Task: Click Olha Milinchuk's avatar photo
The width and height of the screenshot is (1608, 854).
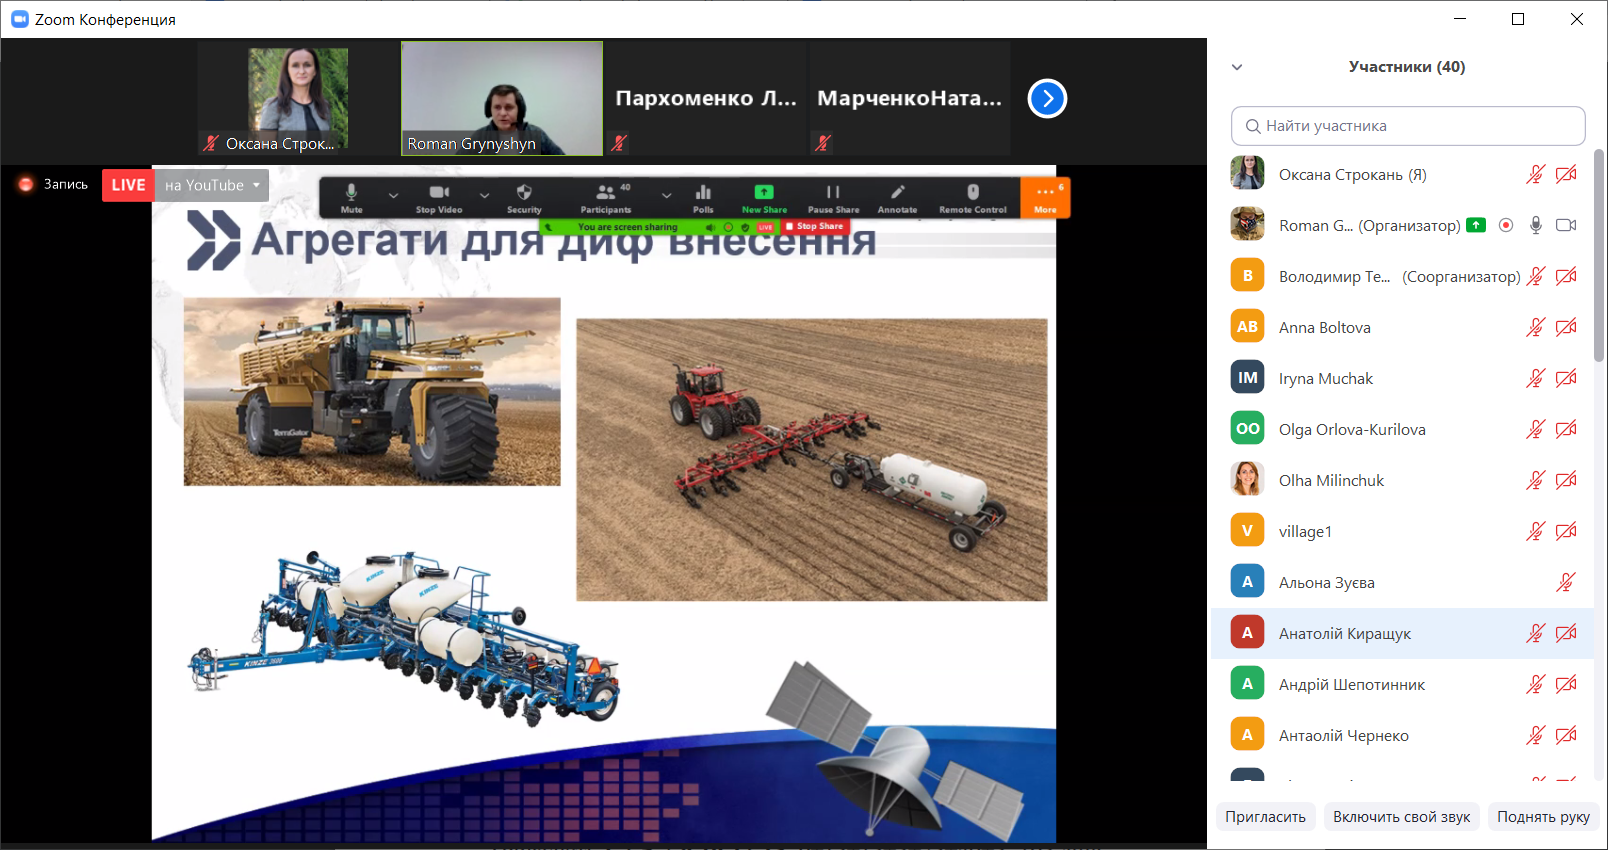Action: click(x=1247, y=479)
